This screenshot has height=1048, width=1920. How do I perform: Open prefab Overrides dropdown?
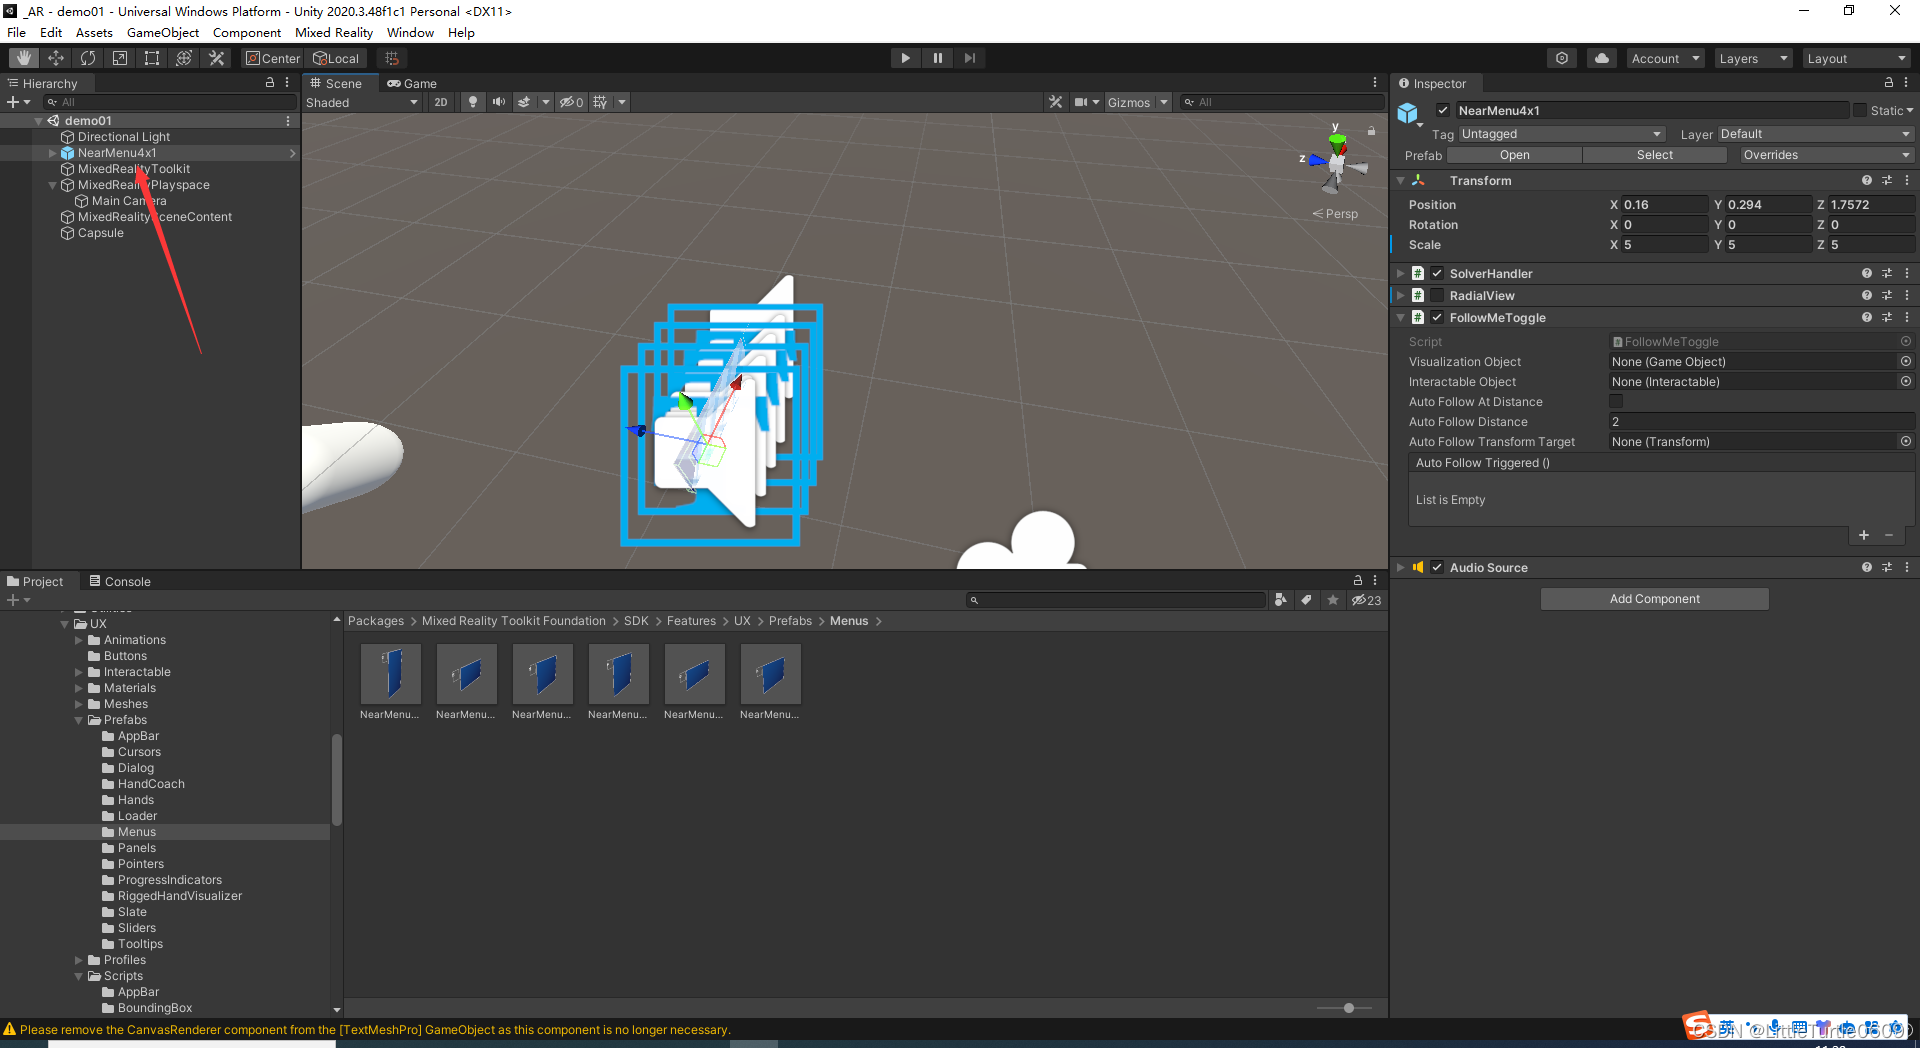(1825, 155)
